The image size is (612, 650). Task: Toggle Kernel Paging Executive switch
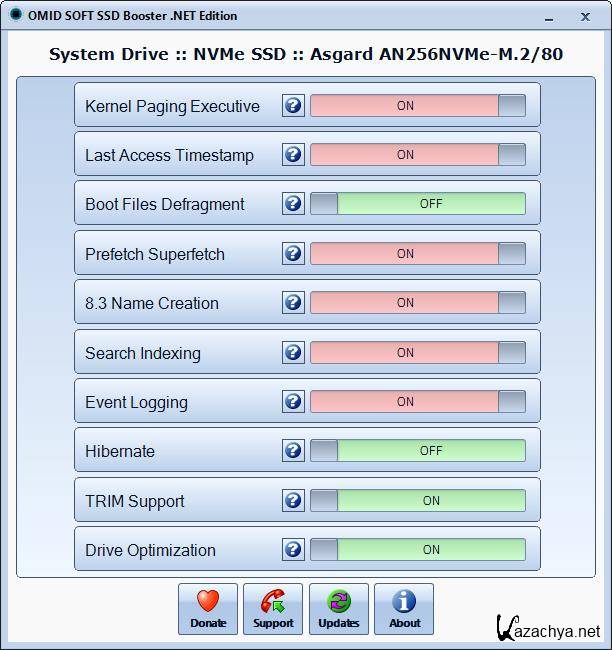click(x=417, y=105)
